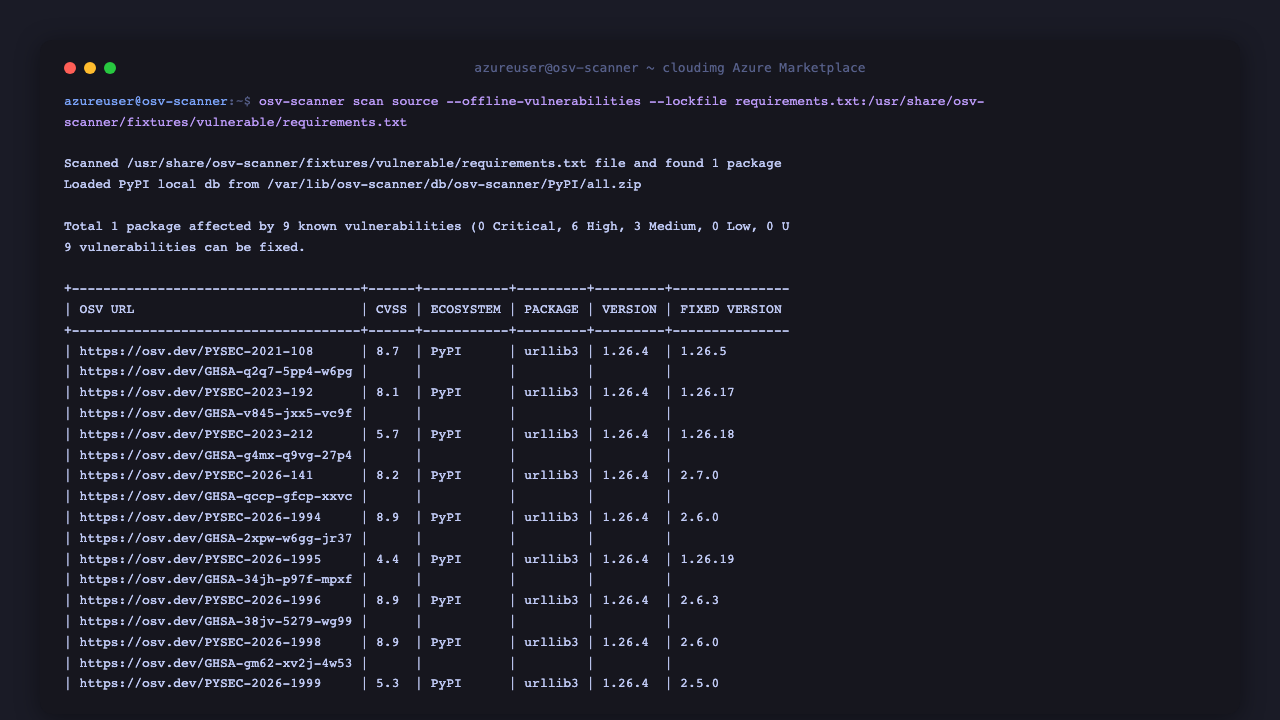Screen dimensions: 1280x720
Task: Open the https://osv.dev/GHSA-g4mx-q9vg-27p4 link
Action: (216, 455)
